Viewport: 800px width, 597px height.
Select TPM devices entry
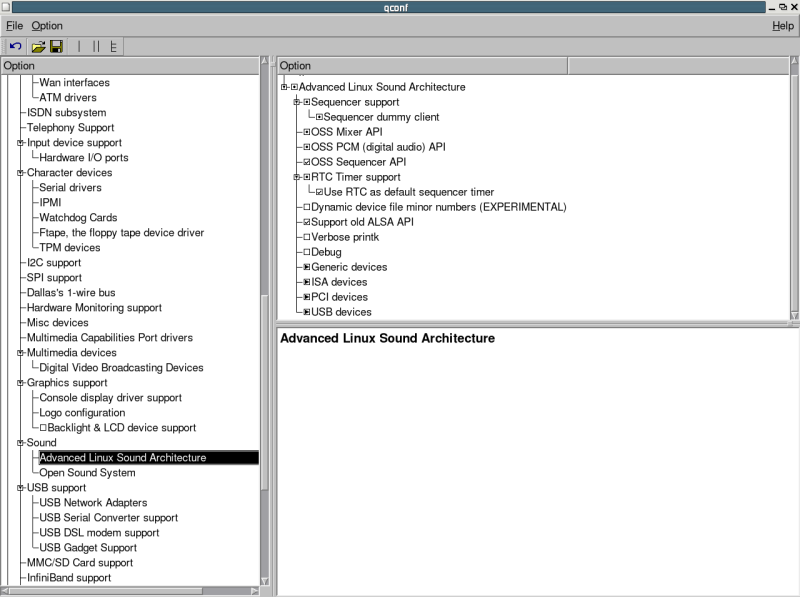click(x=70, y=247)
